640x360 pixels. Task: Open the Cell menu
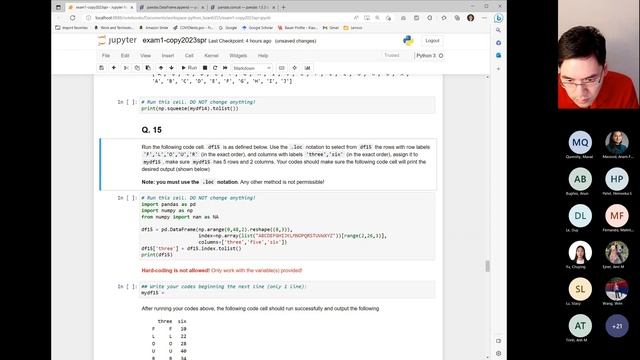(189, 56)
